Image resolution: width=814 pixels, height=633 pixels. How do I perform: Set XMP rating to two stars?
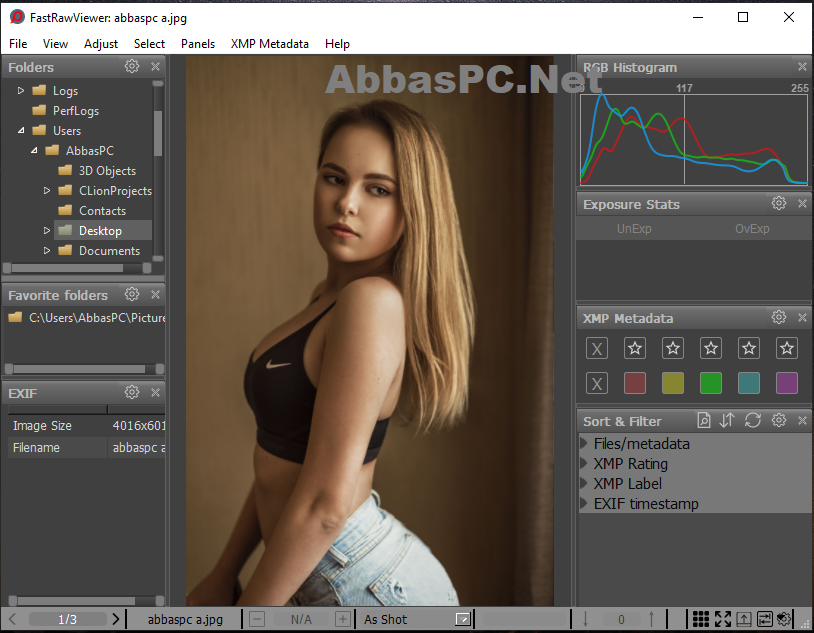[673, 348]
